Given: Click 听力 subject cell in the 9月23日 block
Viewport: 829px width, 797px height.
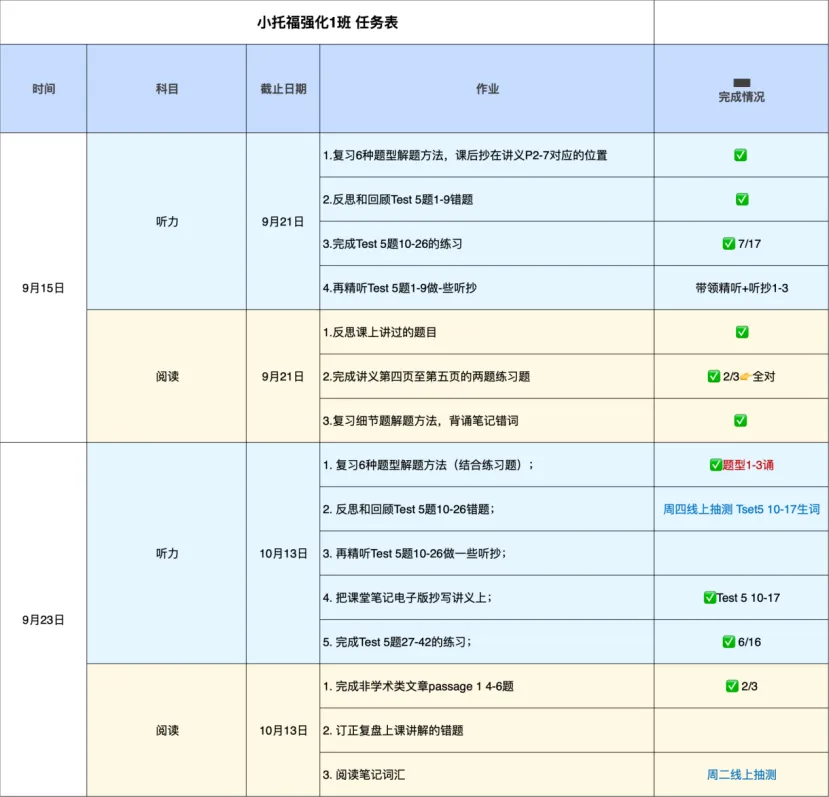Looking at the screenshot, I should pos(167,553).
